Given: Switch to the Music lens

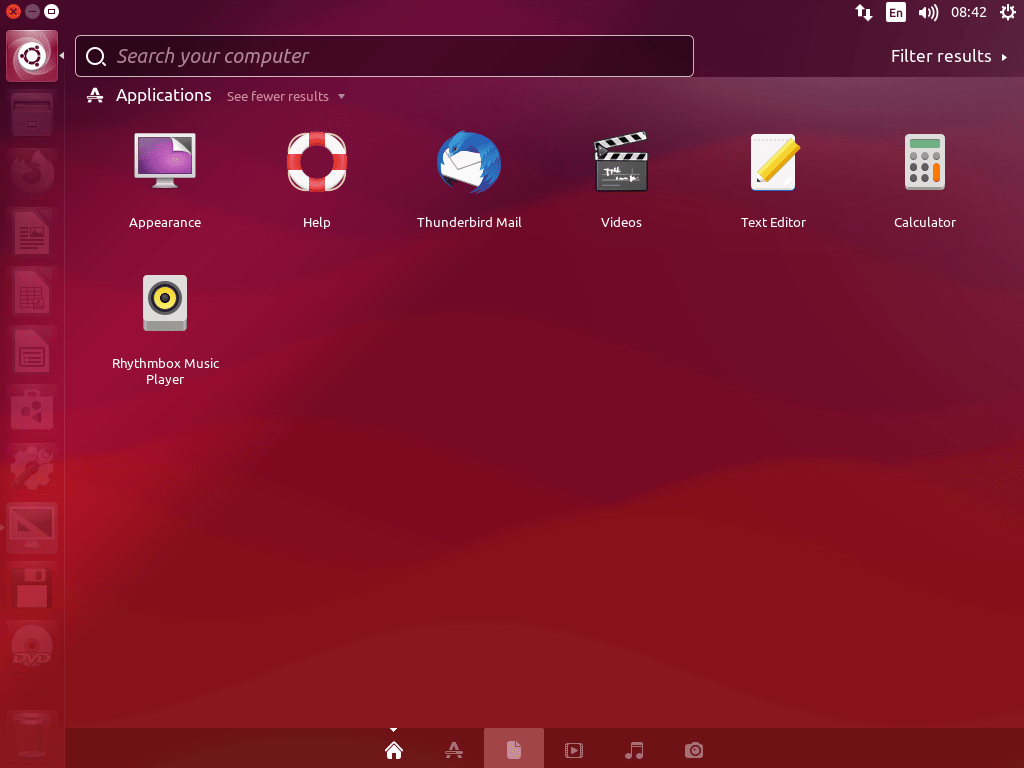Looking at the screenshot, I should pos(633,749).
